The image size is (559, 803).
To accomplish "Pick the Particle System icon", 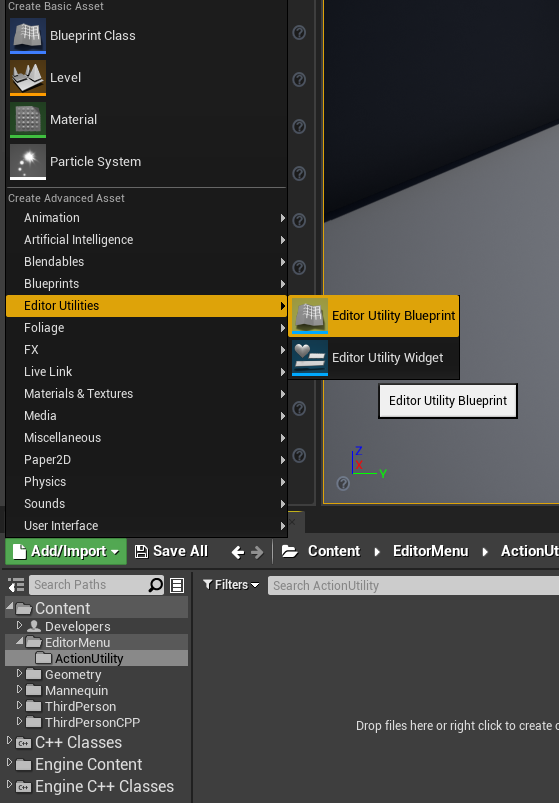I will pyautogui.click(x=28, y=162).
